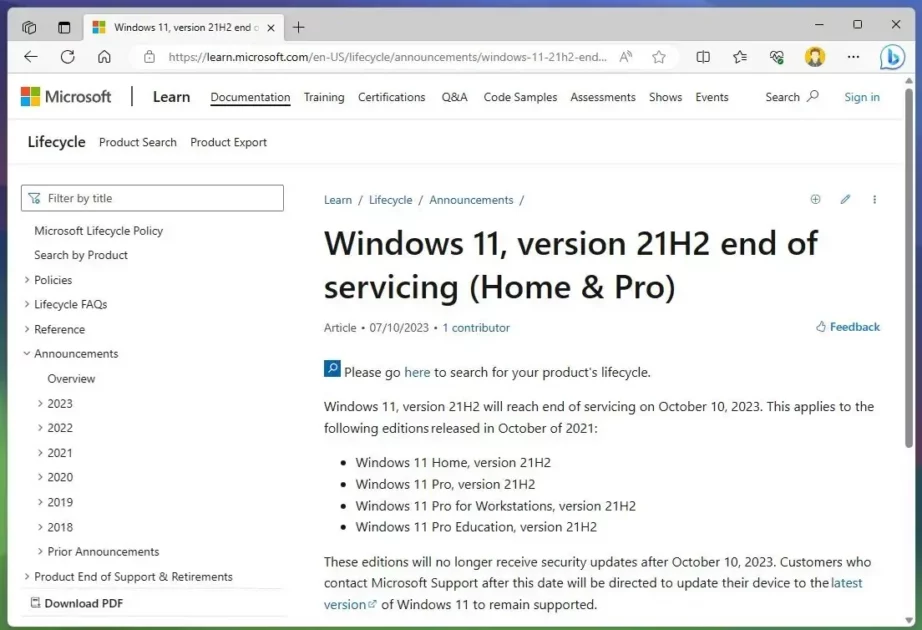Edit this article pencil icon

coord(845,199)
